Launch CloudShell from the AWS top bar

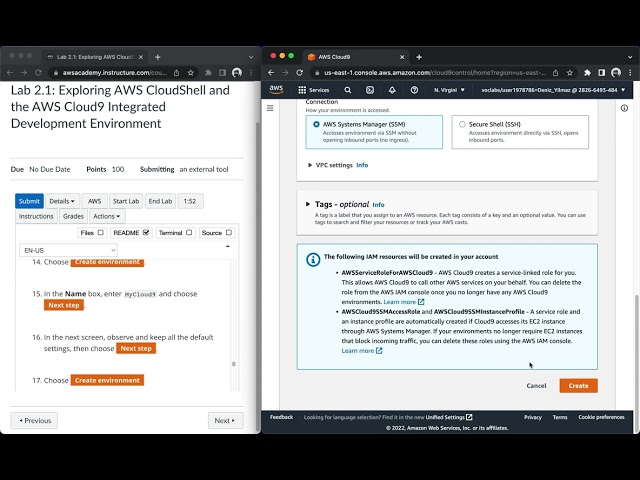point(369,90)
